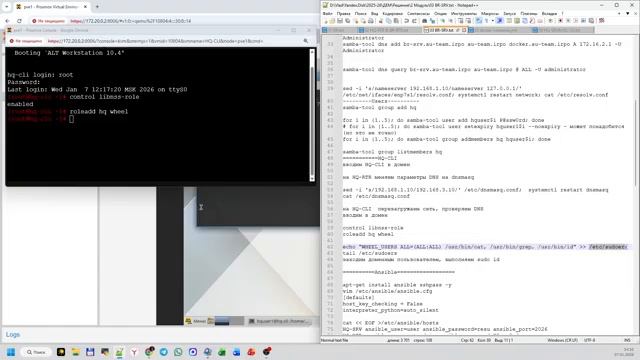Image resolution: width=640 pixels, height=360 pixels.
Task: Expand Show All Characters dropdown arrow
Action: [x=493, y=20]
